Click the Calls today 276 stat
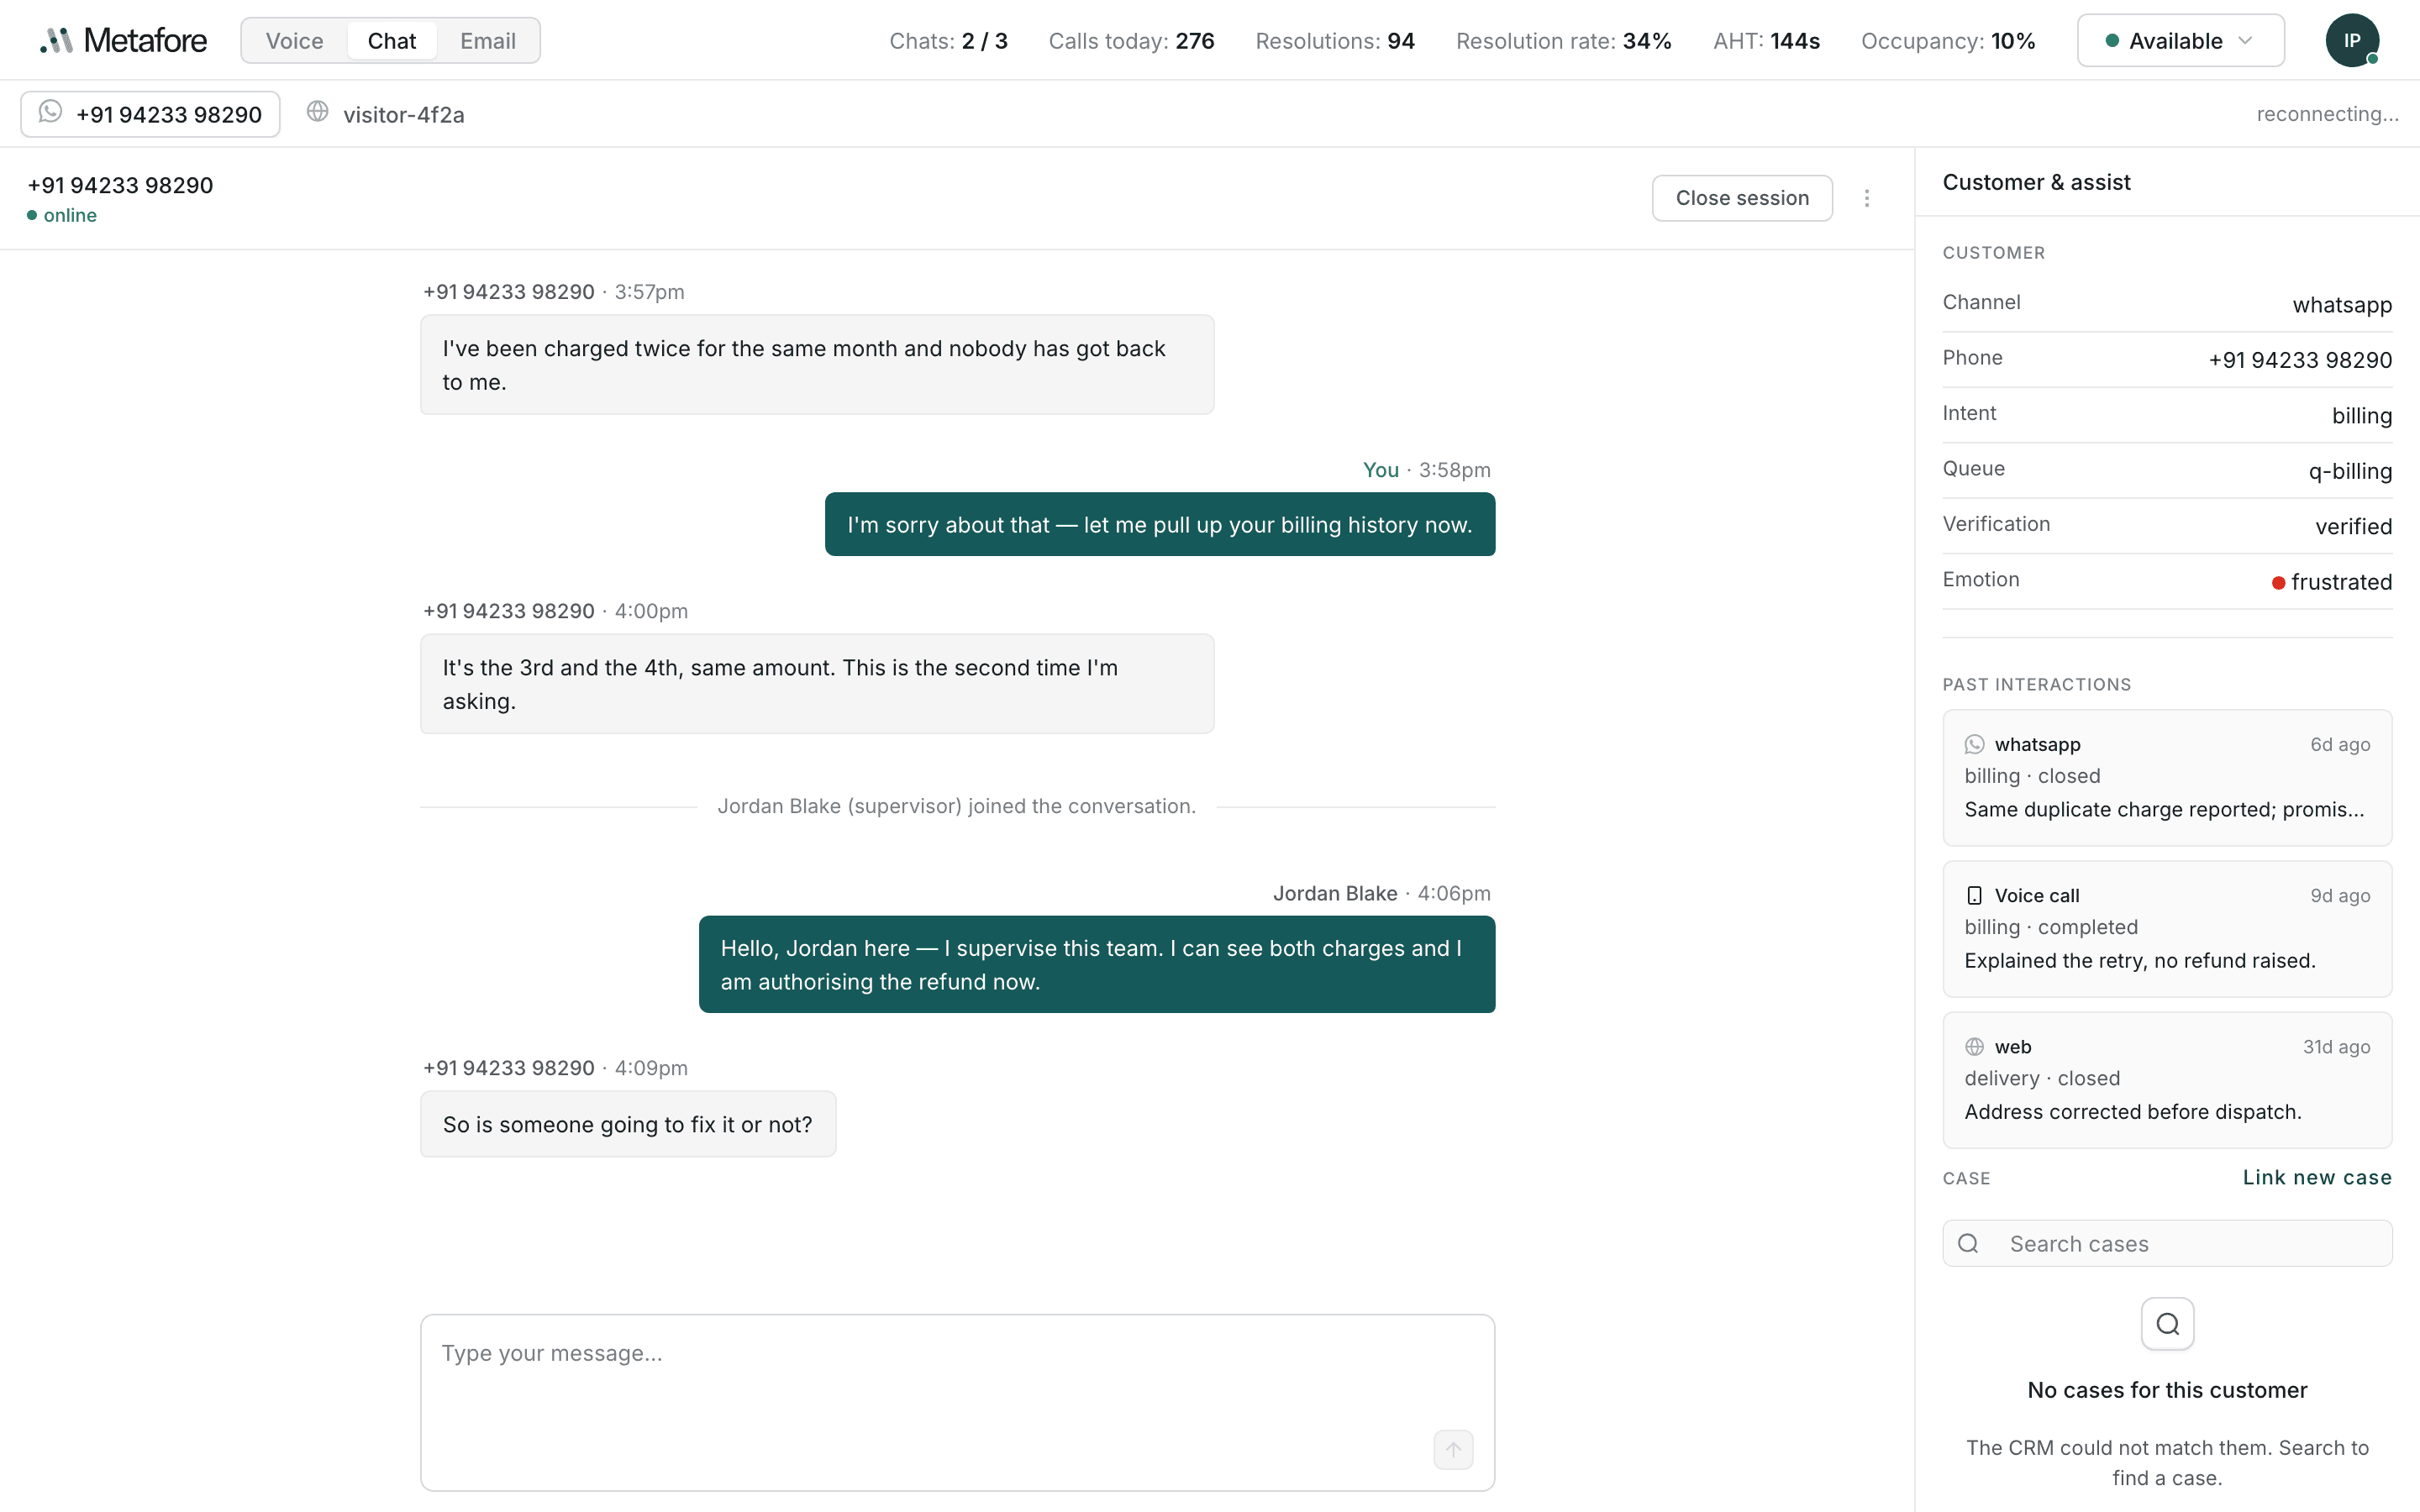Image resolution: width=2420 pixels, height=1512 pixels. (1131, 41)
